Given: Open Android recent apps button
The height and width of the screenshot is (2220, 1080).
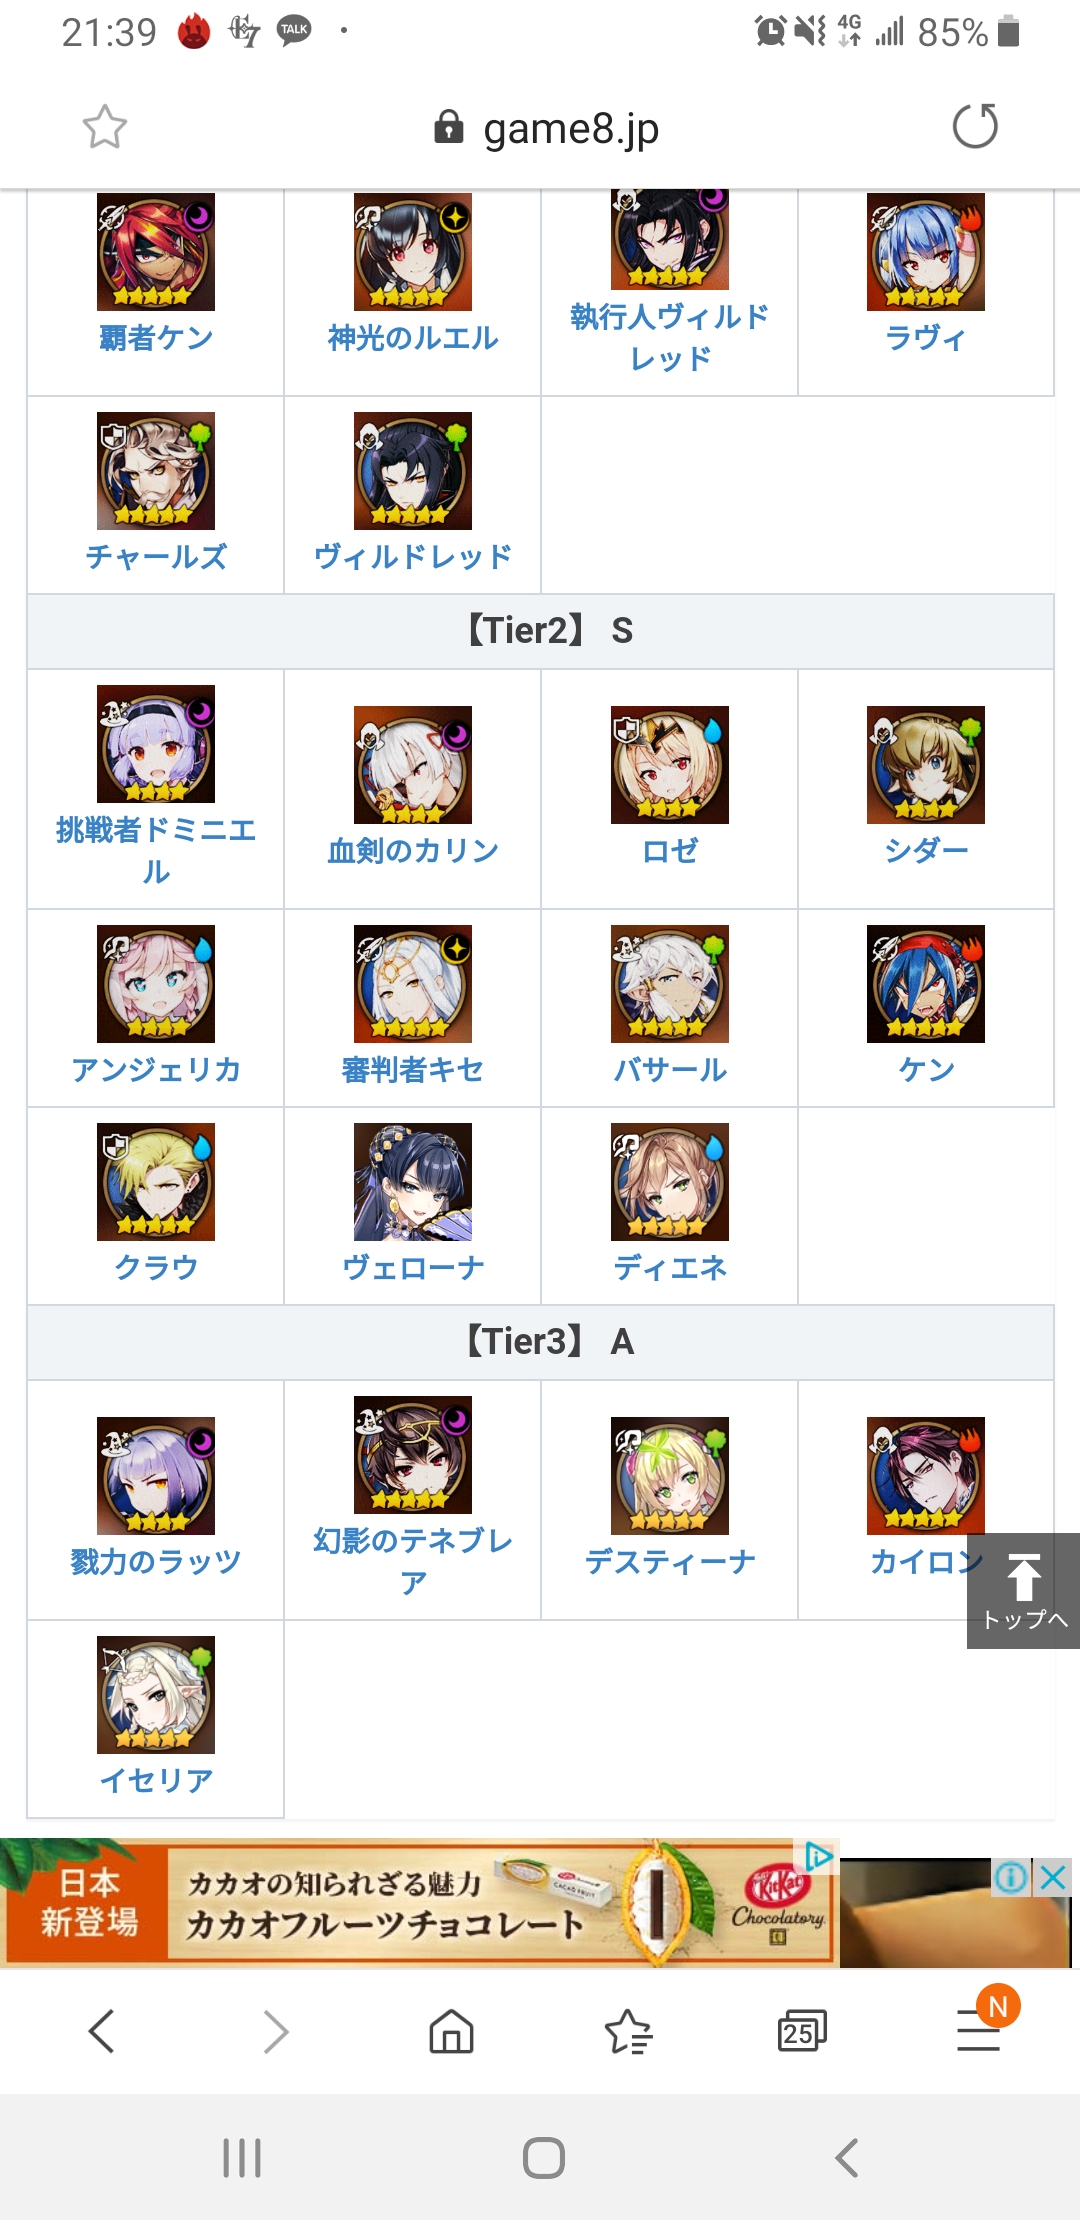Looking at the screenshot, I should pyautogui.click(x=242, y=2157).
